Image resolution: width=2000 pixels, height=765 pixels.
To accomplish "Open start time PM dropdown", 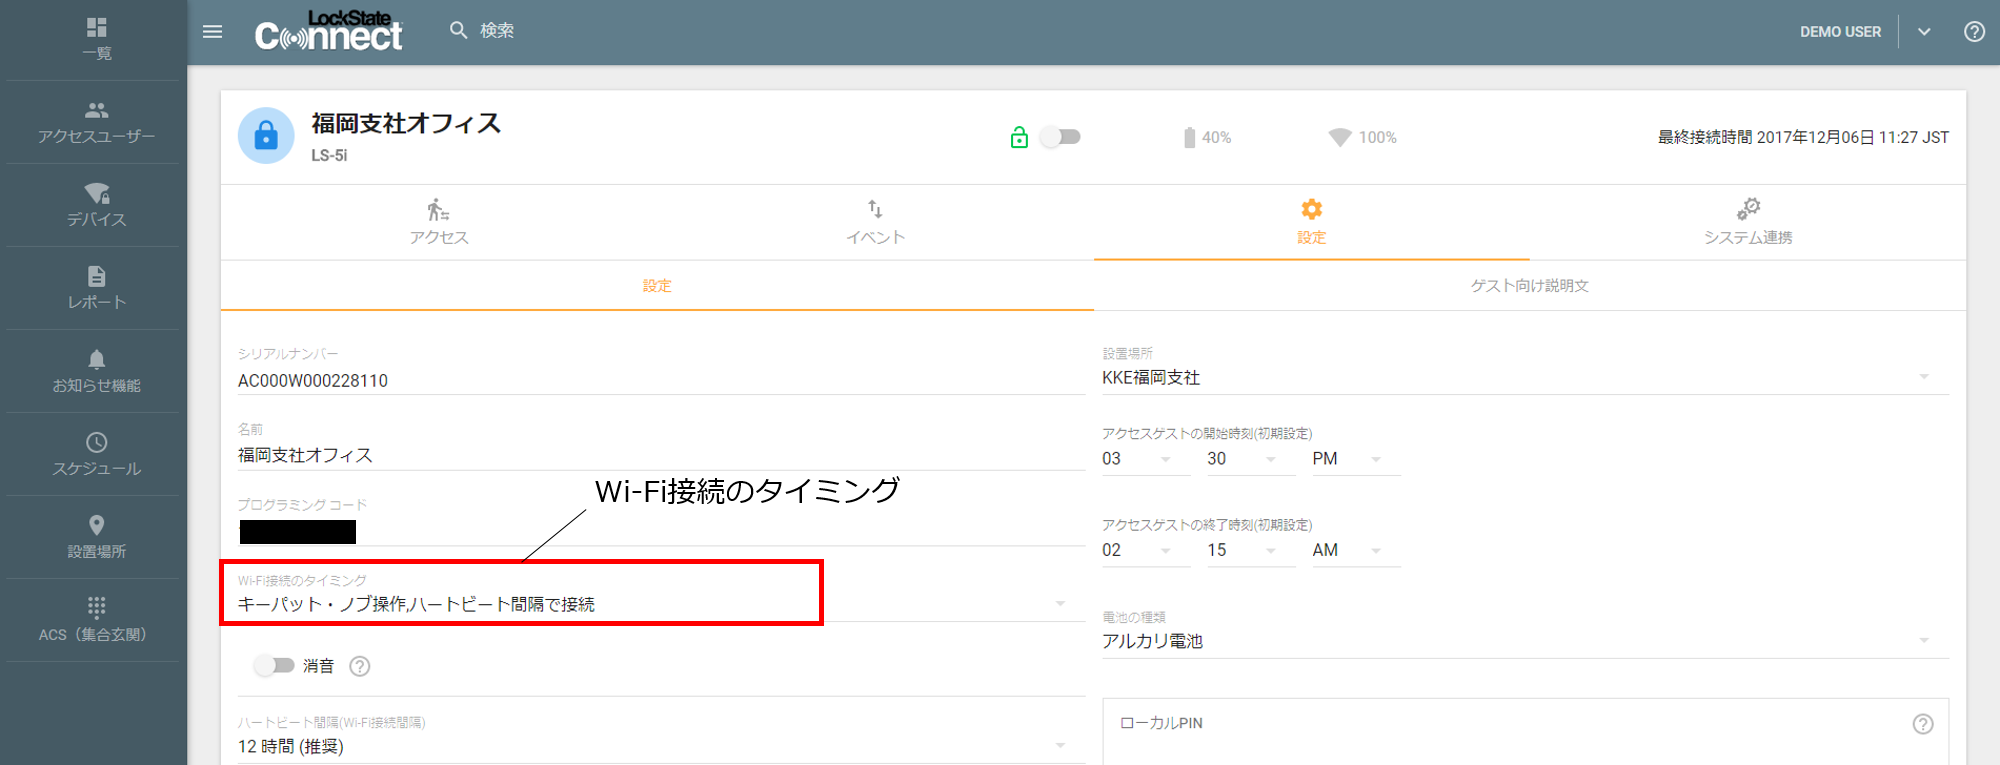I will point(1355,459).
